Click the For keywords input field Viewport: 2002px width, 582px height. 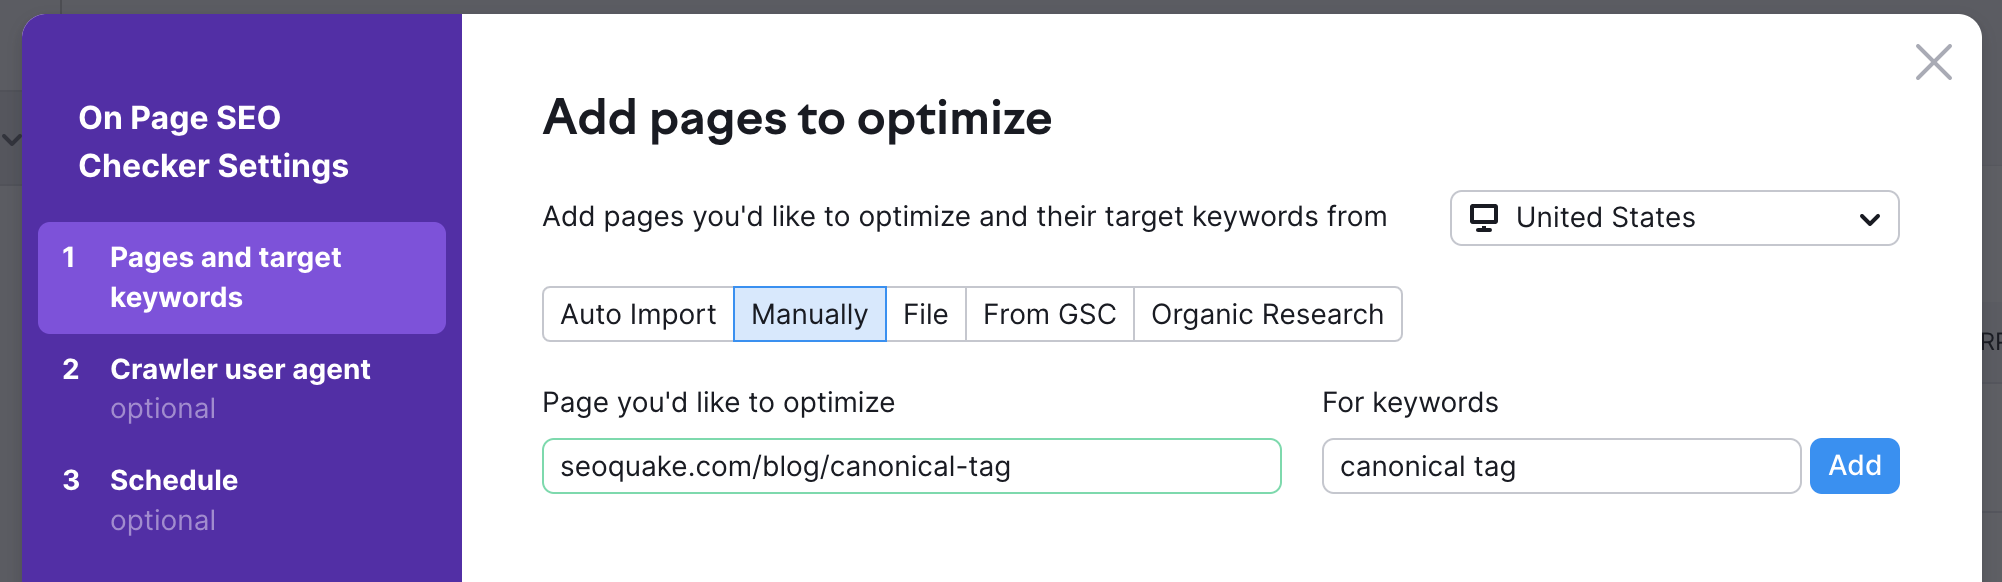click(1560, 465)
